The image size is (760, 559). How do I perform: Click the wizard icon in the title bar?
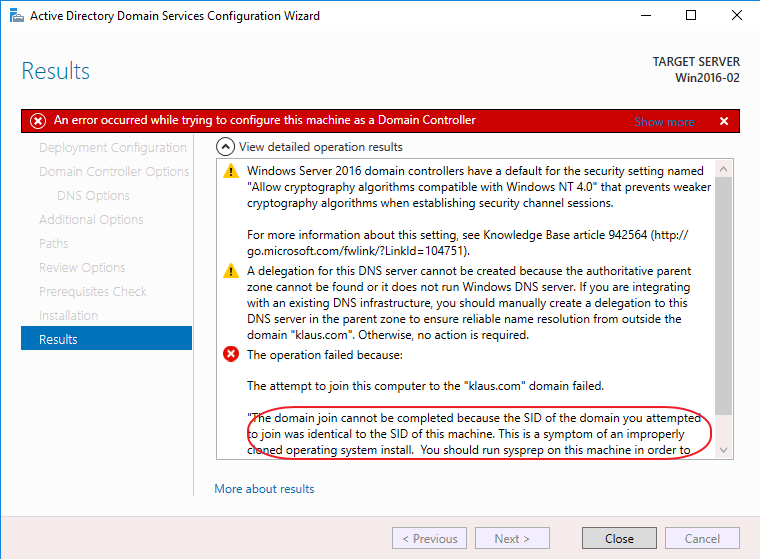[14, 15]
